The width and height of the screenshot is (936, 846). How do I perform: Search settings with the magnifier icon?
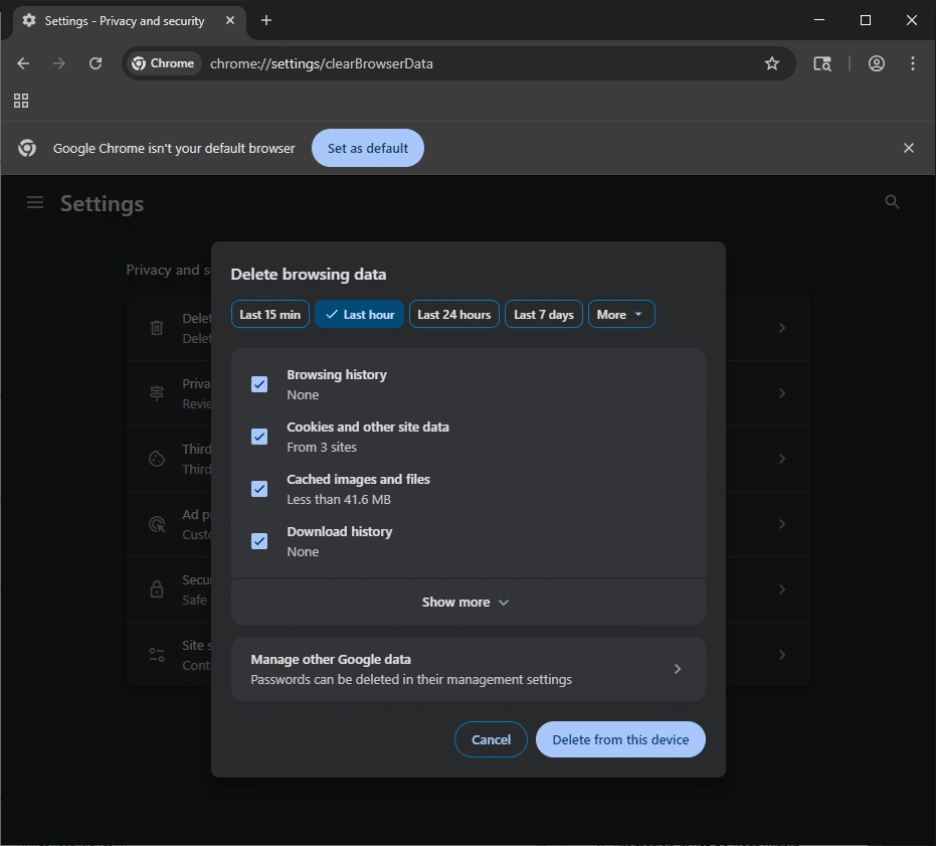coord(892,202)
